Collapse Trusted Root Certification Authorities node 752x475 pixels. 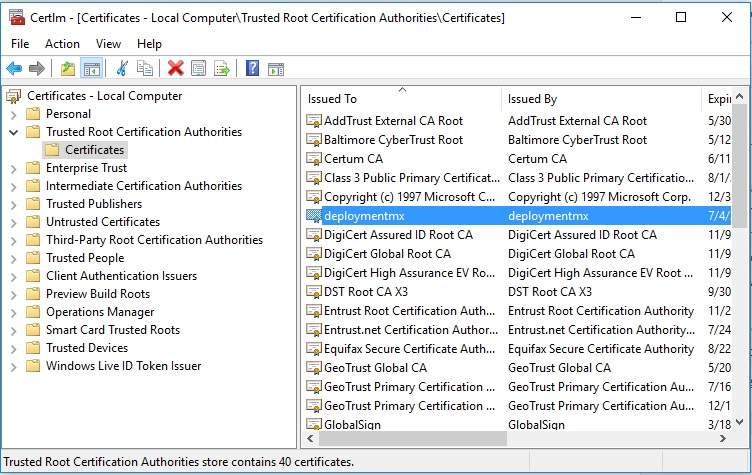point(14,132)
